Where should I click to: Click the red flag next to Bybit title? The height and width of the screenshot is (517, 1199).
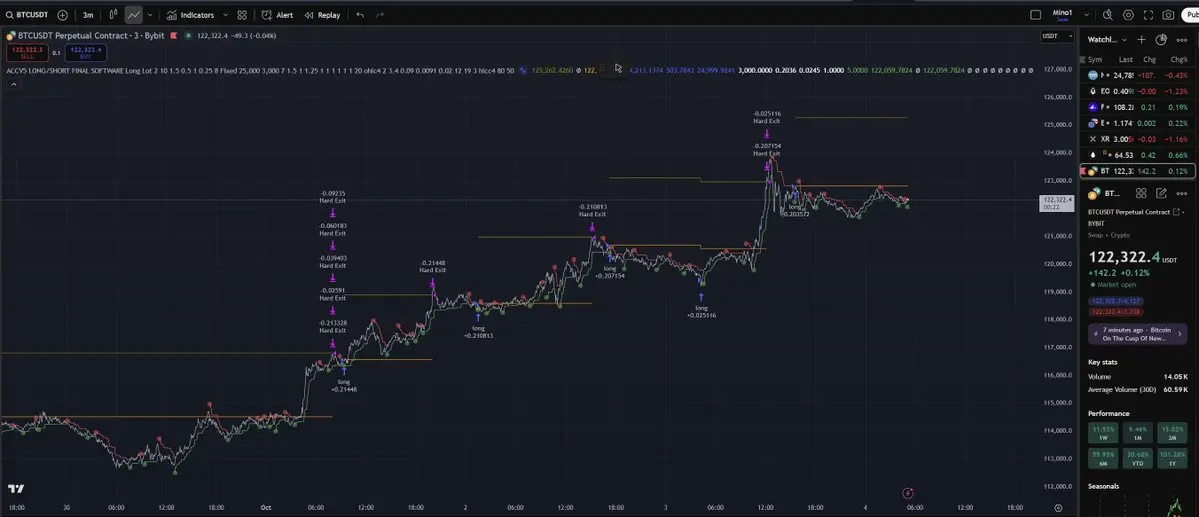tap(174, 35)
